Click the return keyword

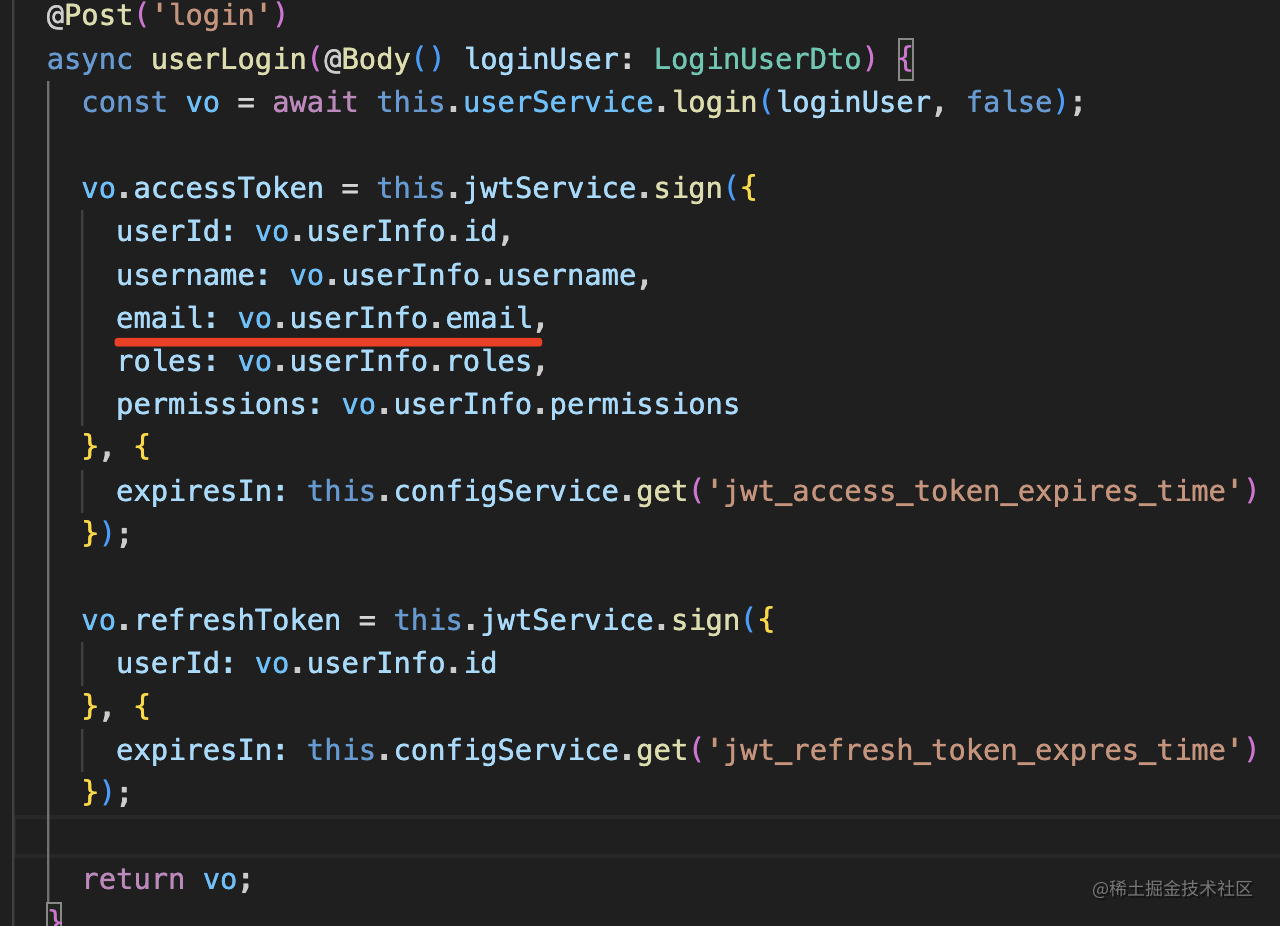pos(134,879)
